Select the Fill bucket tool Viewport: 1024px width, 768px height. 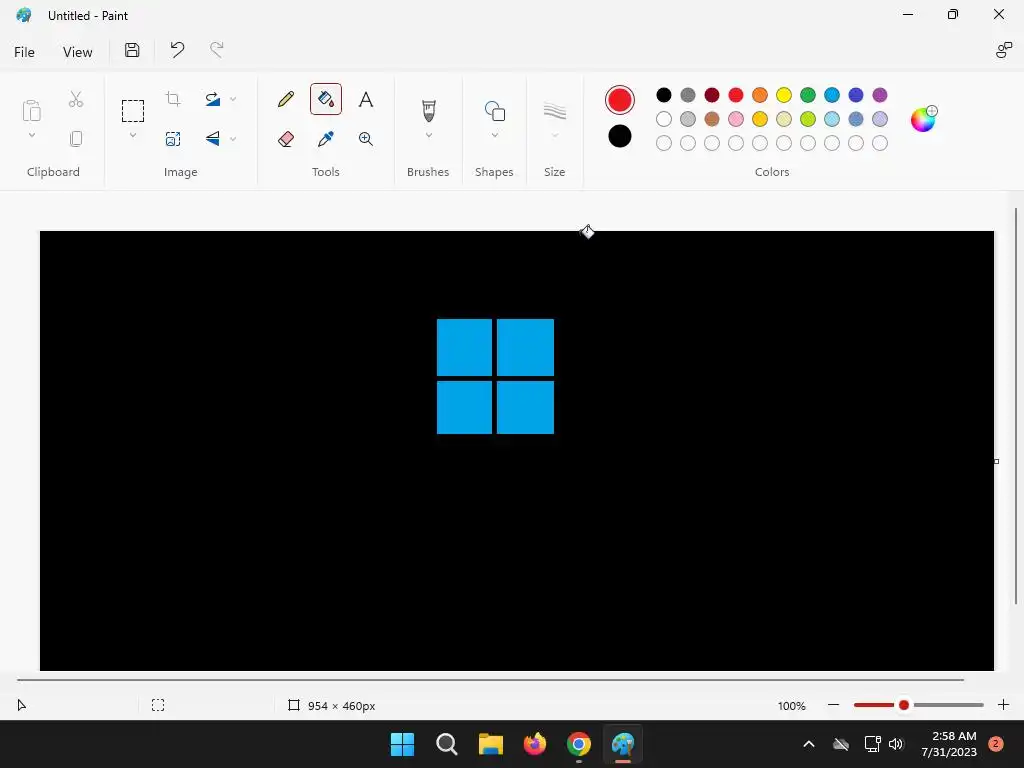coord(326,99)
